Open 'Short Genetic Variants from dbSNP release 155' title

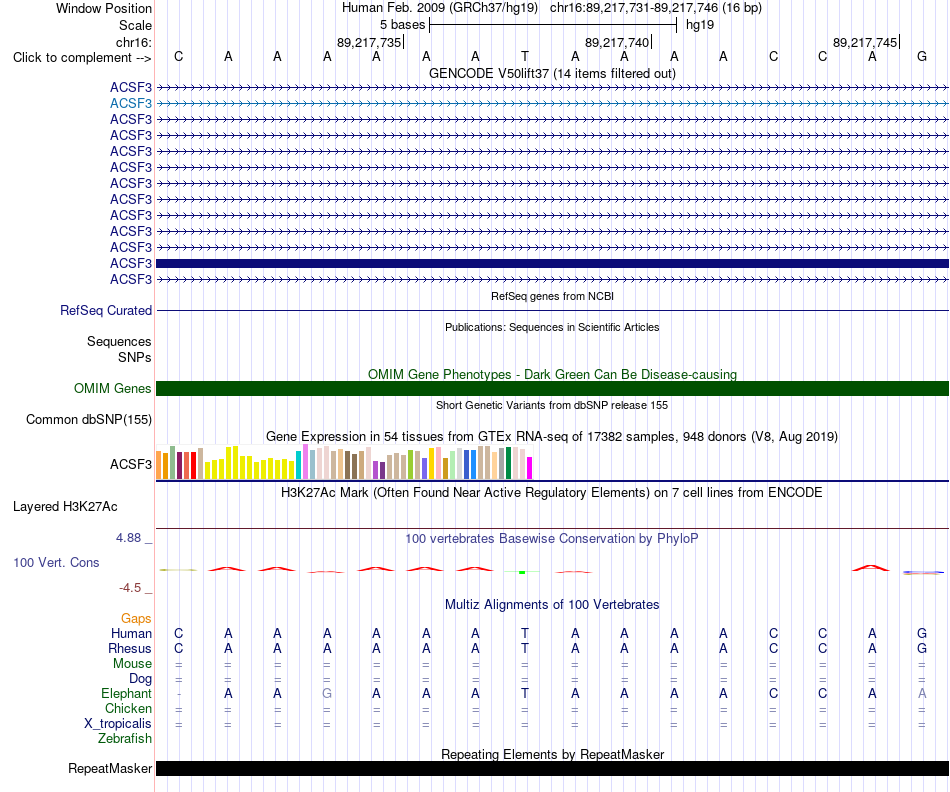point(552,405)
